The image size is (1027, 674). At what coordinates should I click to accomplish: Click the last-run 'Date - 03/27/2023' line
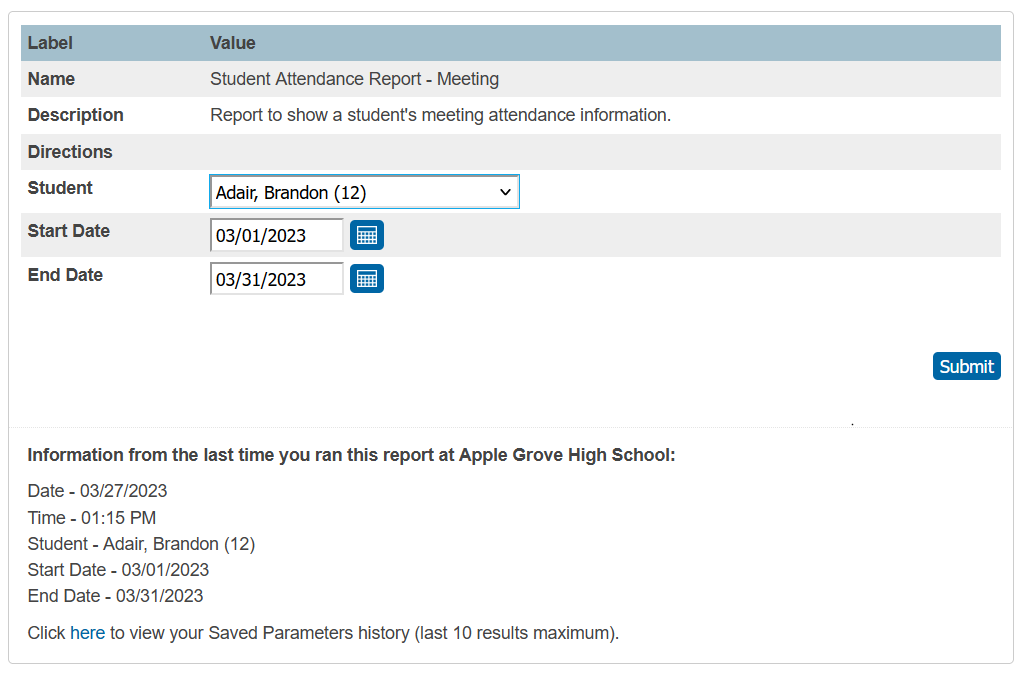[97, 491]
